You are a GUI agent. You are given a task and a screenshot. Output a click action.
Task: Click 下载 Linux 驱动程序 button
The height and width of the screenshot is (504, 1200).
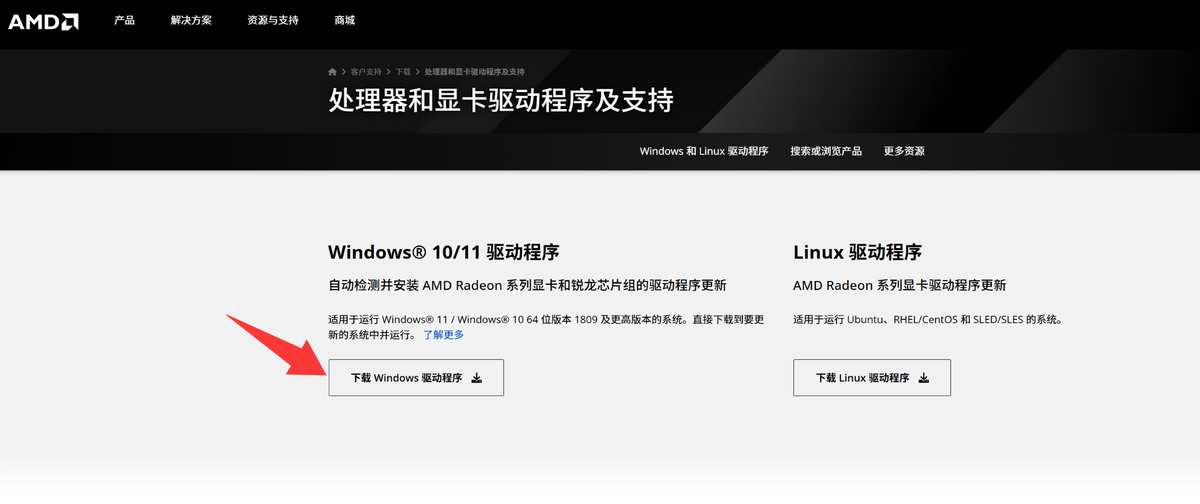[872, 378]
